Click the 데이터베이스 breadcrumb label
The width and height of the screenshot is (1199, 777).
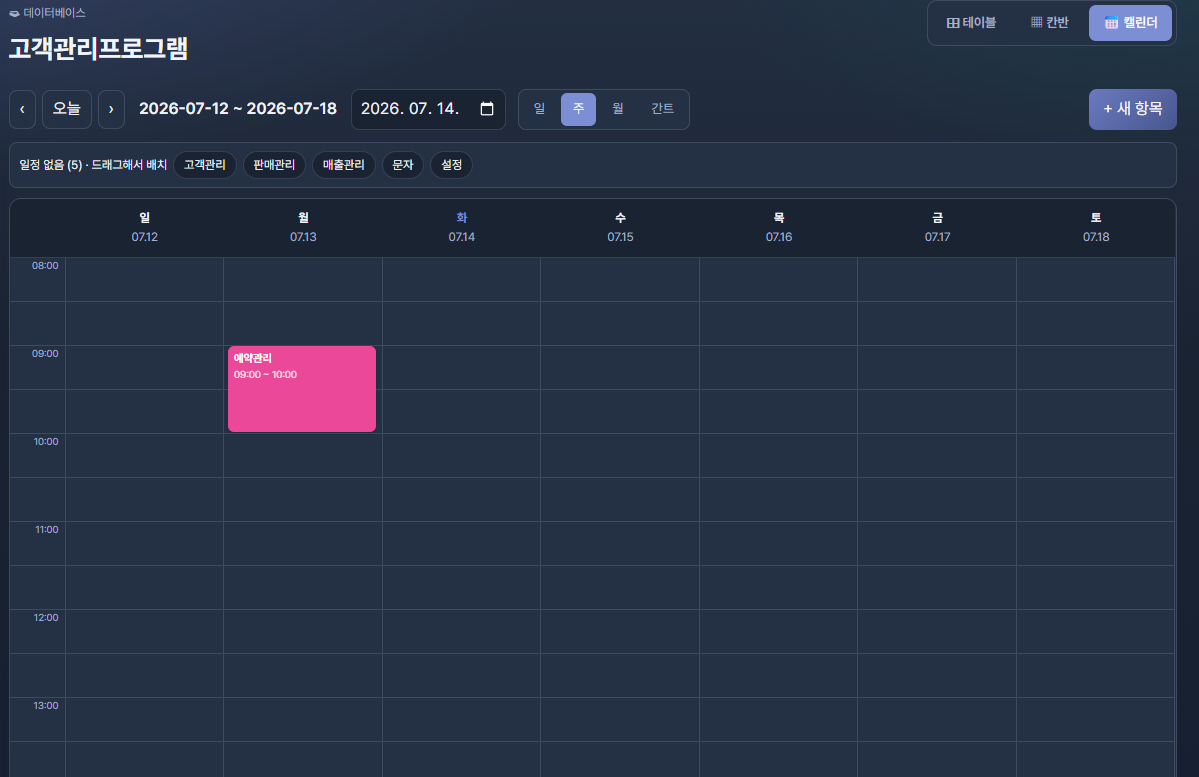(x=54, y=13)
